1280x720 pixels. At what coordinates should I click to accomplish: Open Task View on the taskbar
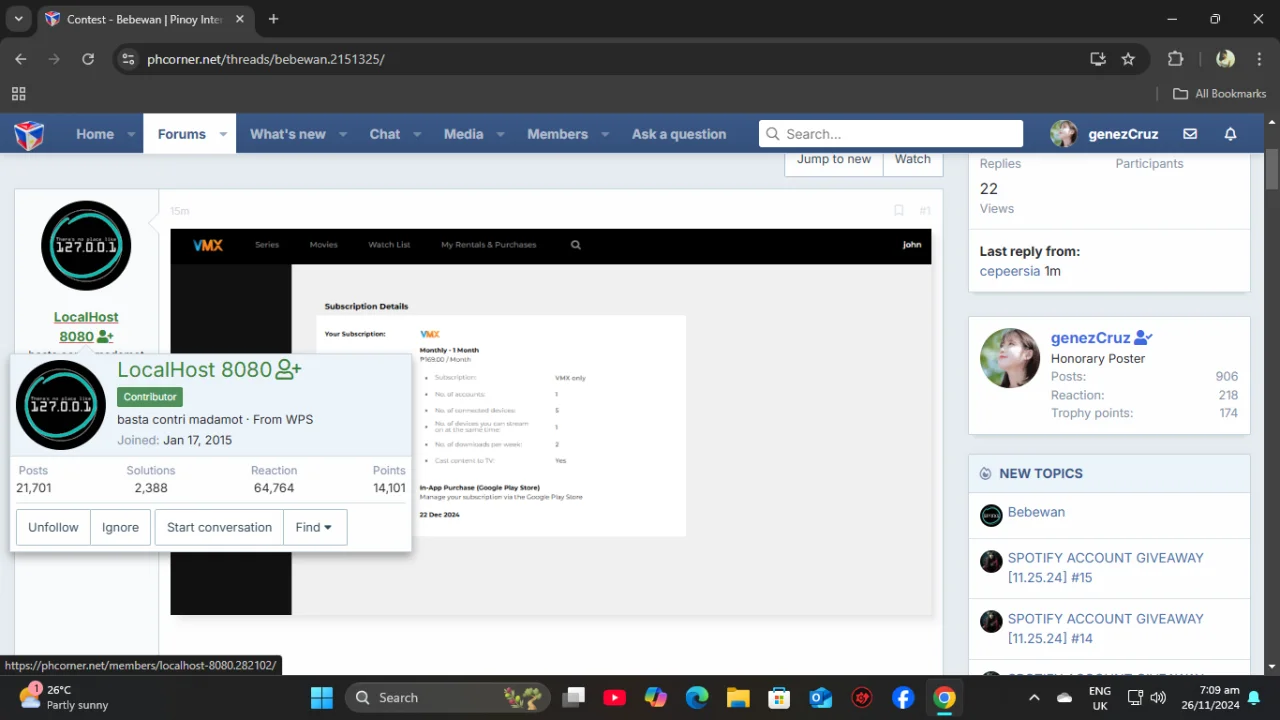pos(573,698)
